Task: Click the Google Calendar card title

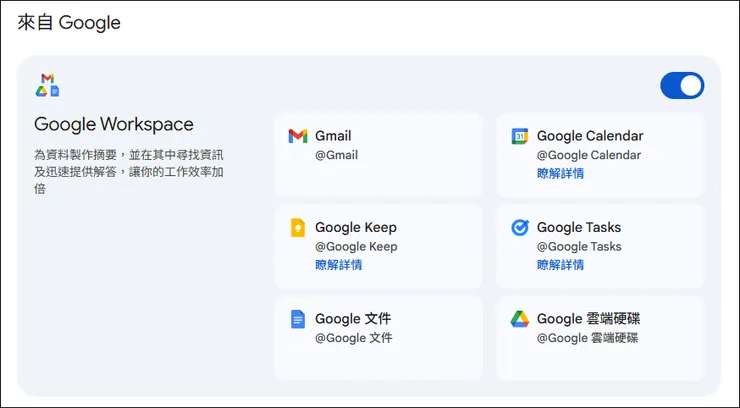Action: (590, 136)
